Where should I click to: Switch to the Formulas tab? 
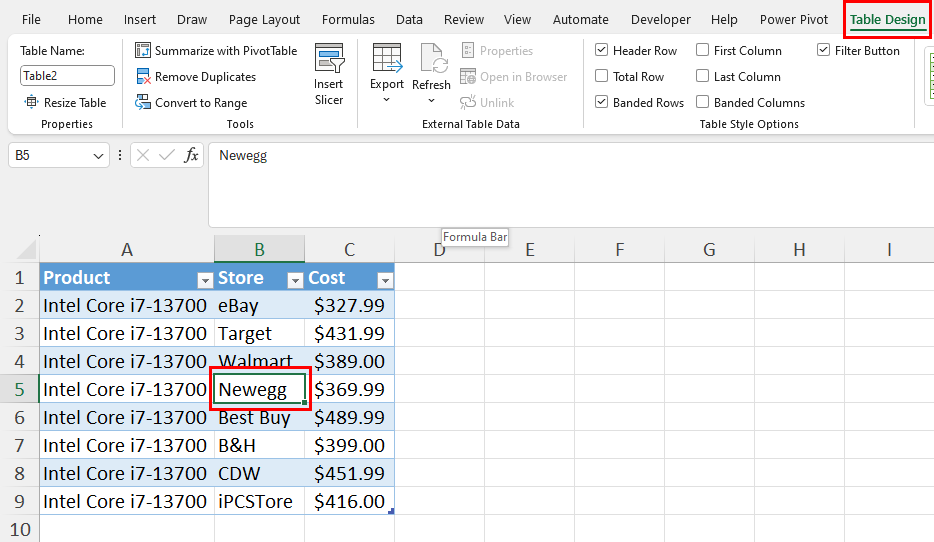pos(348,20)
